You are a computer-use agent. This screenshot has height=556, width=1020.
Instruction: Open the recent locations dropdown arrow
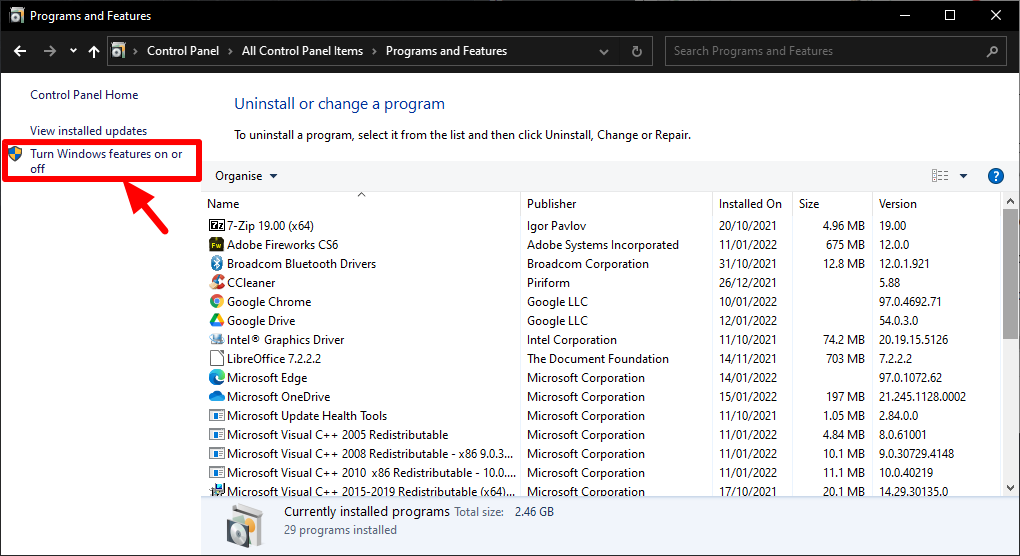pyautogui.click(x=73, y=51)
